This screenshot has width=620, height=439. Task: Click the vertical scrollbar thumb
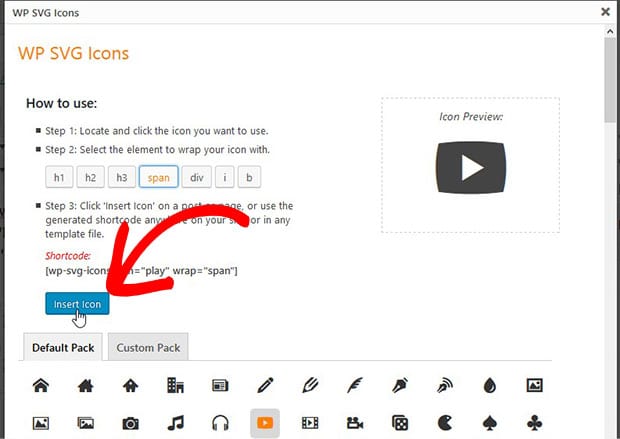coord(610,81)
